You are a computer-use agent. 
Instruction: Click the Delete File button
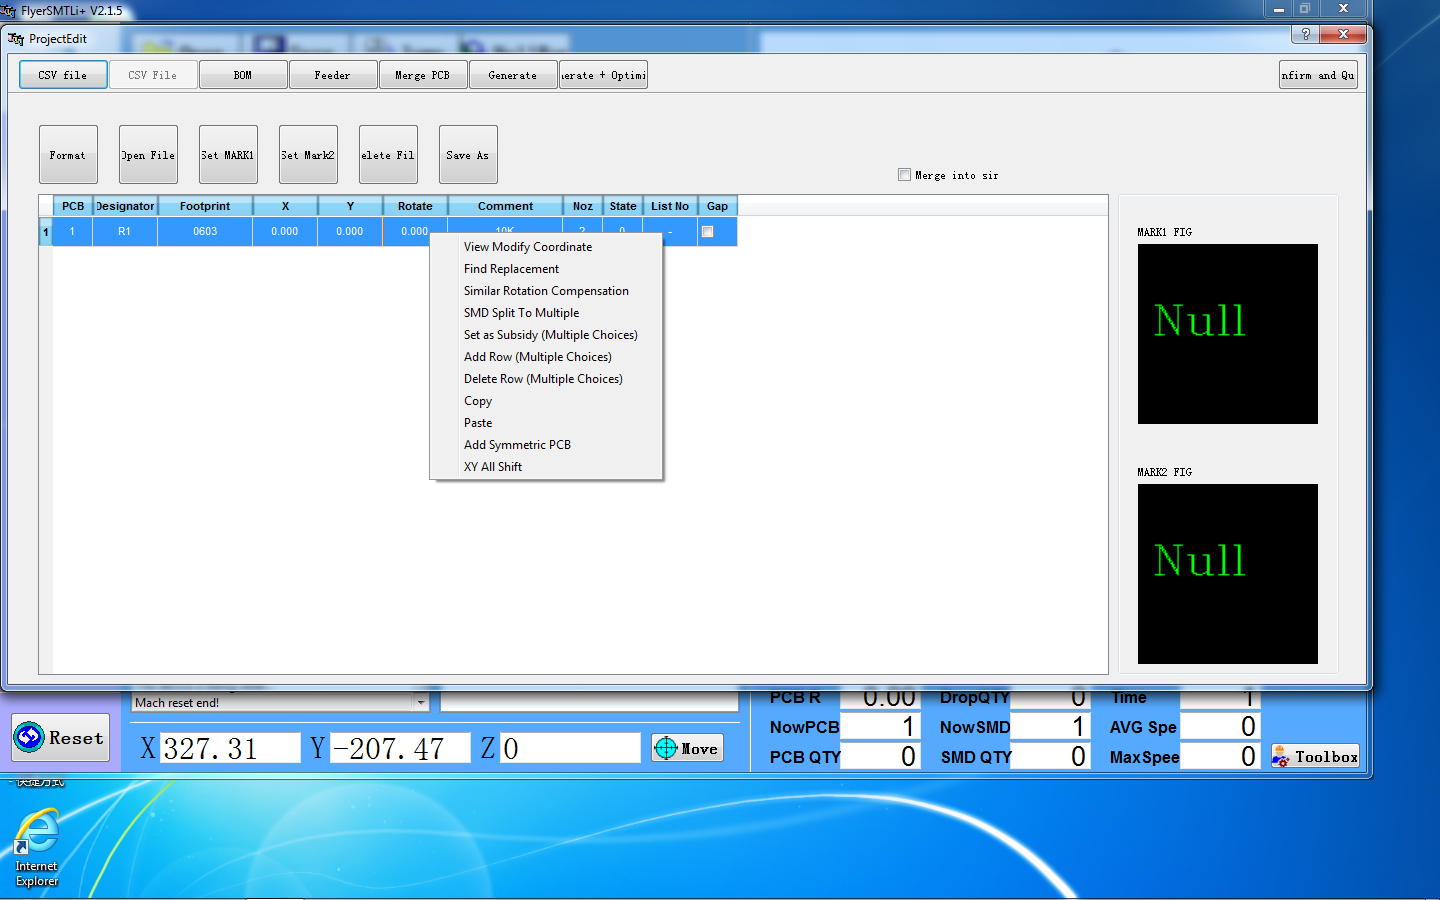click(x=388, y=155)
